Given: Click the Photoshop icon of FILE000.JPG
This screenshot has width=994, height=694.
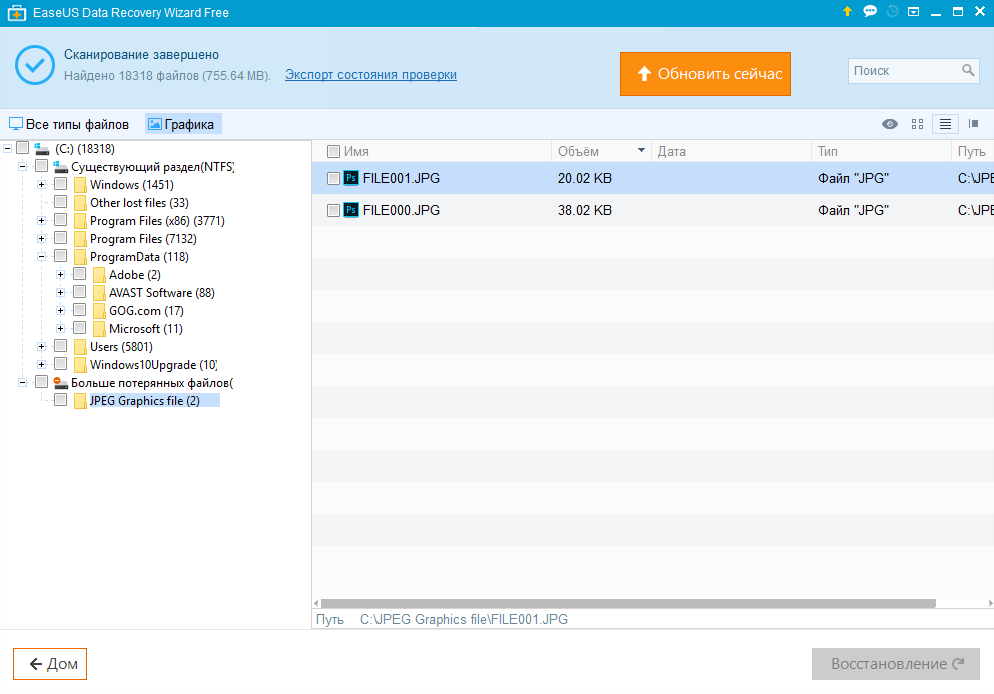Looking at the screenshot, I should point(351,210).
